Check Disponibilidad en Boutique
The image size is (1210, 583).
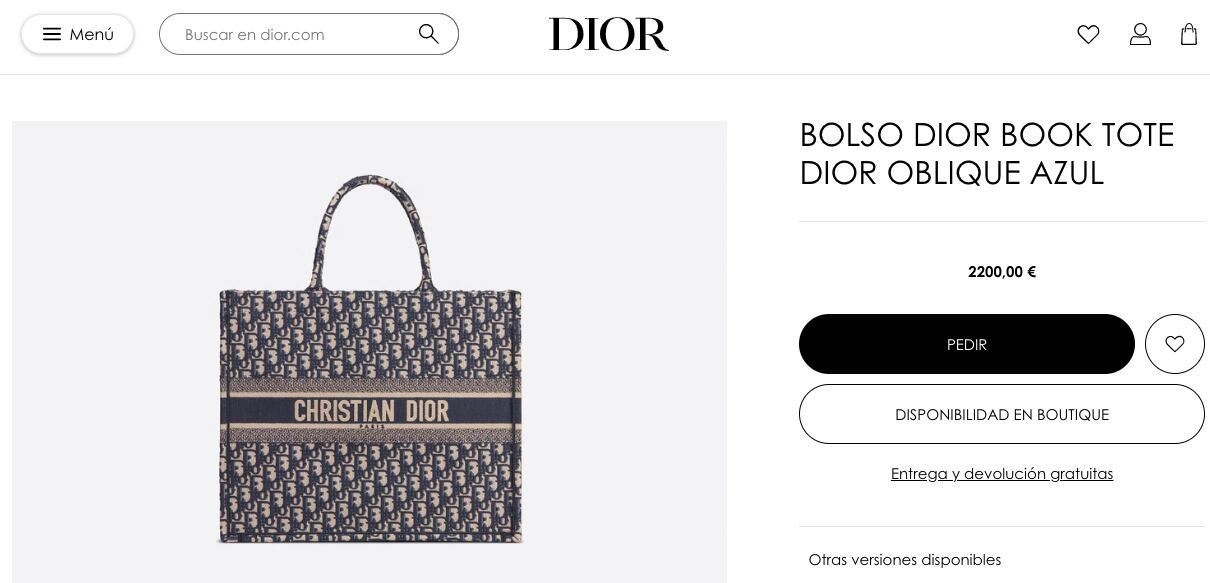[x=1002, y=414]
